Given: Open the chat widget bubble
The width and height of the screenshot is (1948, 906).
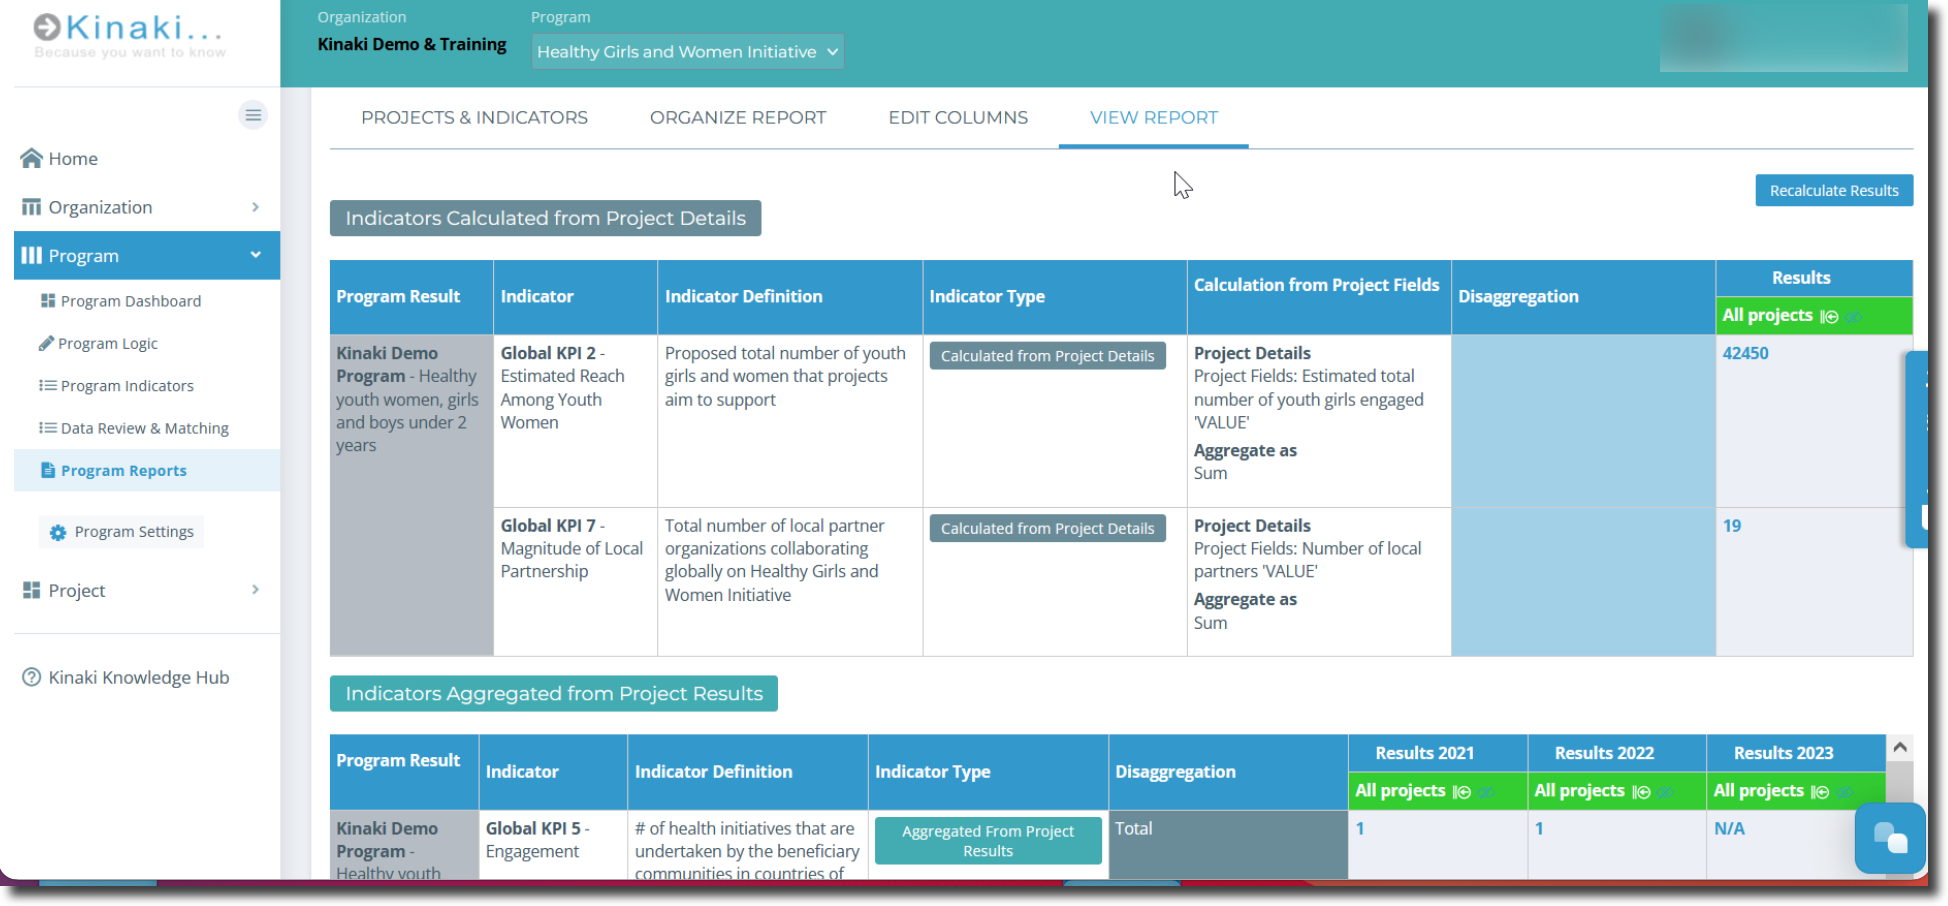Looking at the screenshot, I should click(x=1890, y=839).
